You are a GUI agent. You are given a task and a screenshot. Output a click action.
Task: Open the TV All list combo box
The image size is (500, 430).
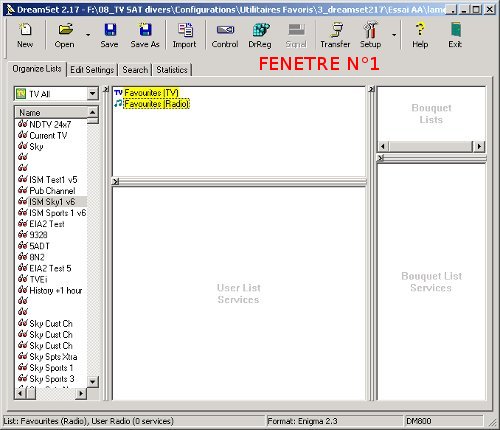pyautogui.click(x=56, y=94)
